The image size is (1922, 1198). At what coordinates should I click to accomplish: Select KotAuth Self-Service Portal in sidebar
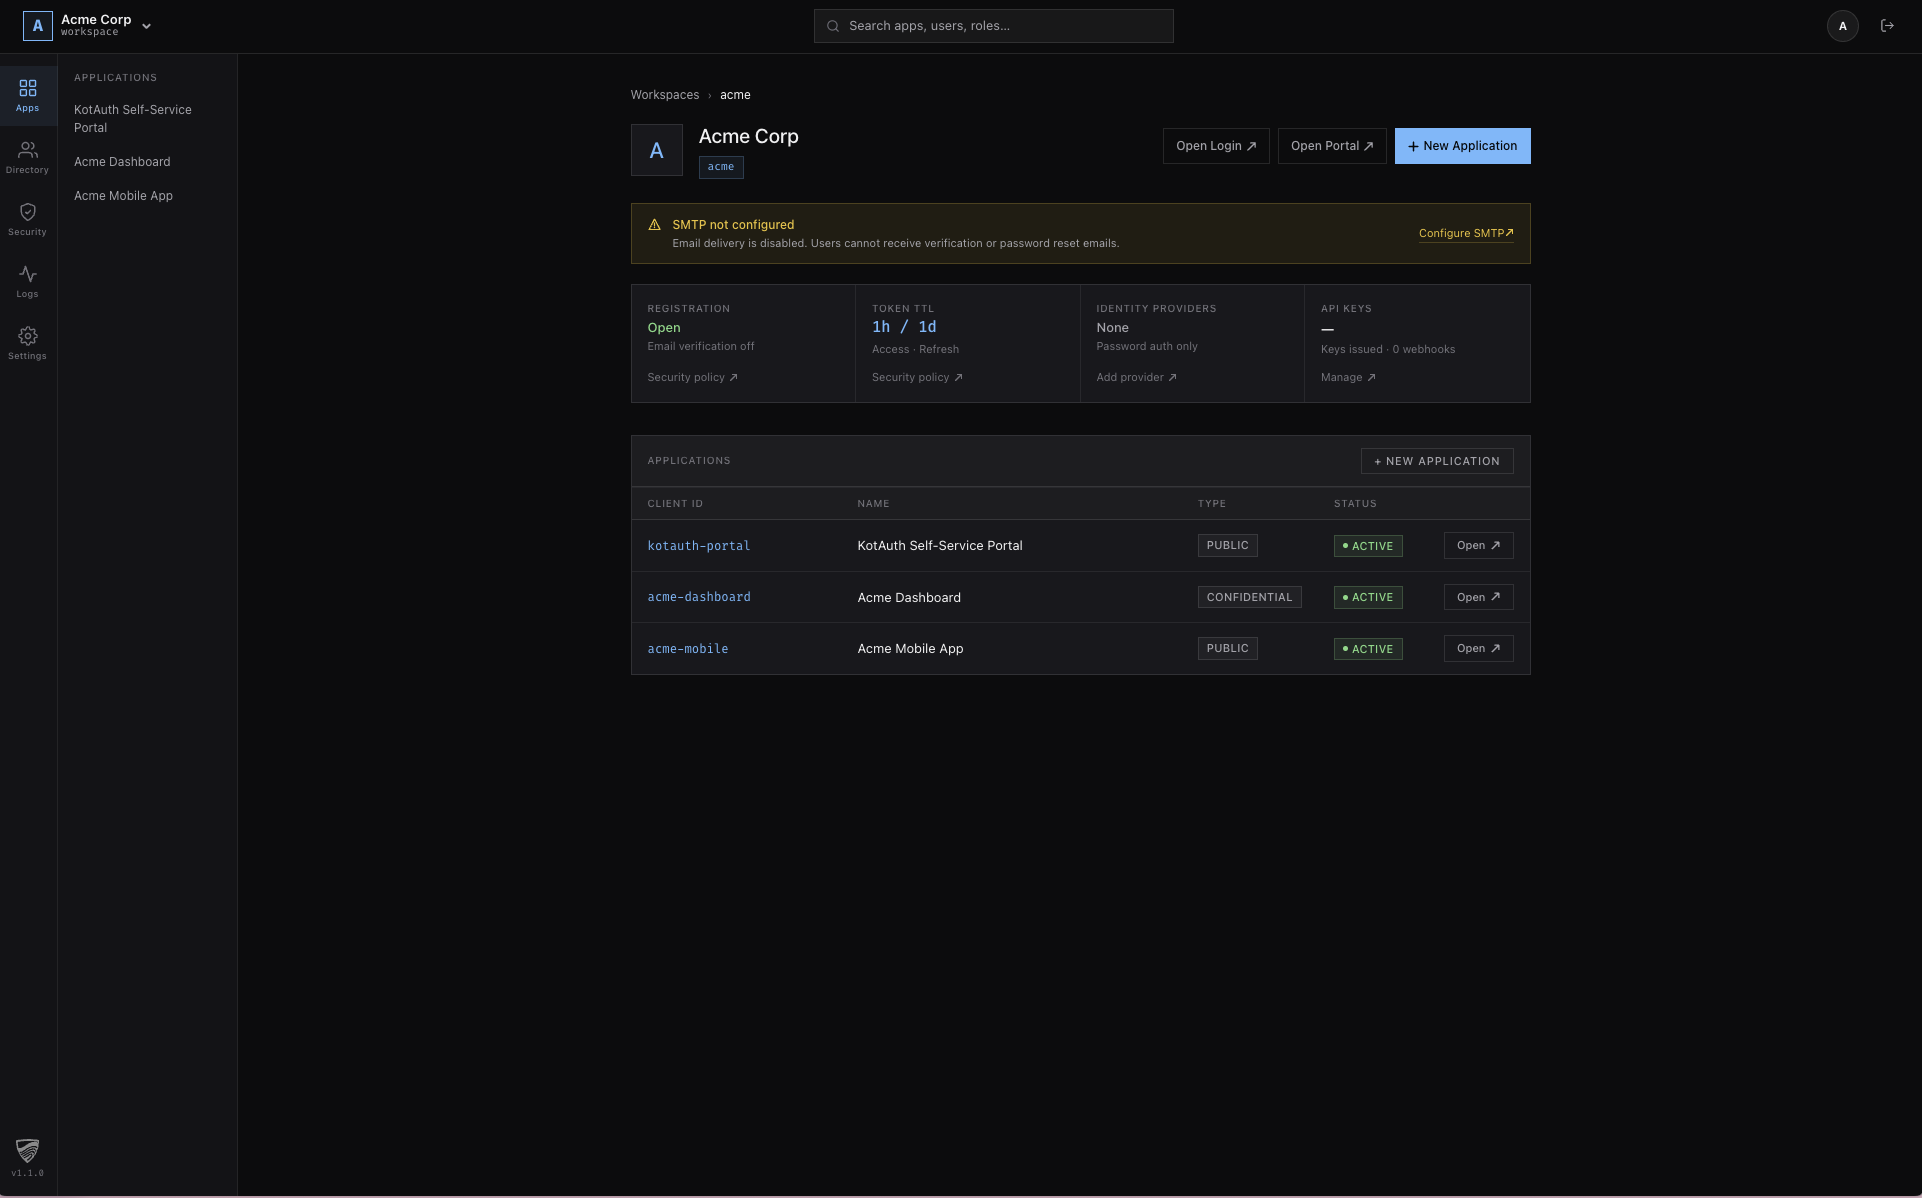132,118
